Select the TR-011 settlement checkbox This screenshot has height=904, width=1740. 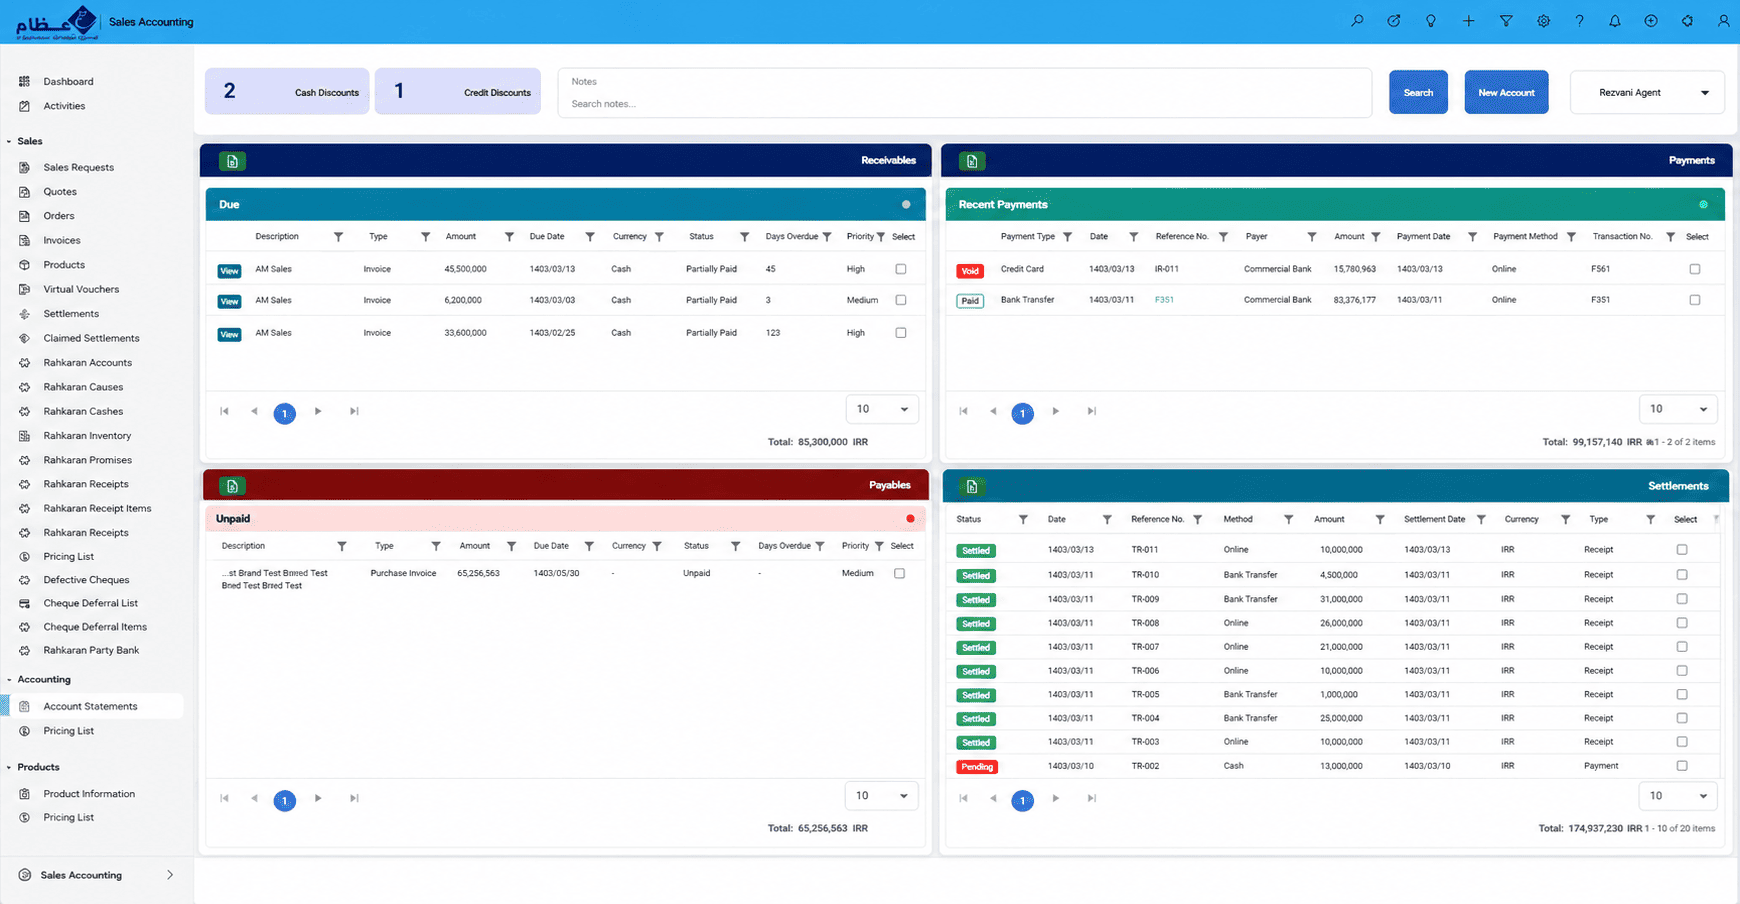(1682, 550)
